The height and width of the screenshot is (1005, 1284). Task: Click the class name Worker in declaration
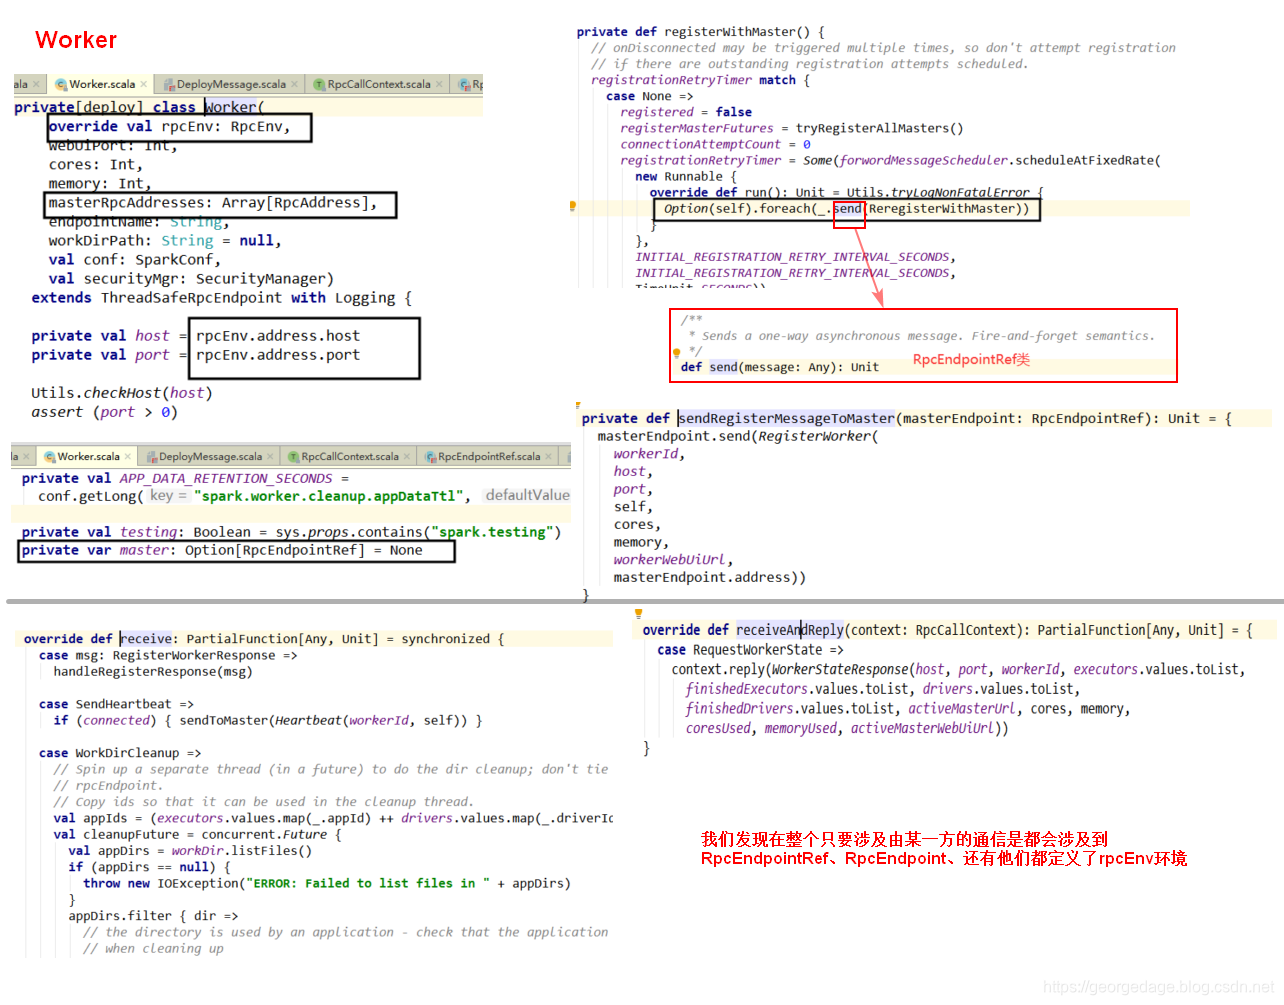[231, 107]
